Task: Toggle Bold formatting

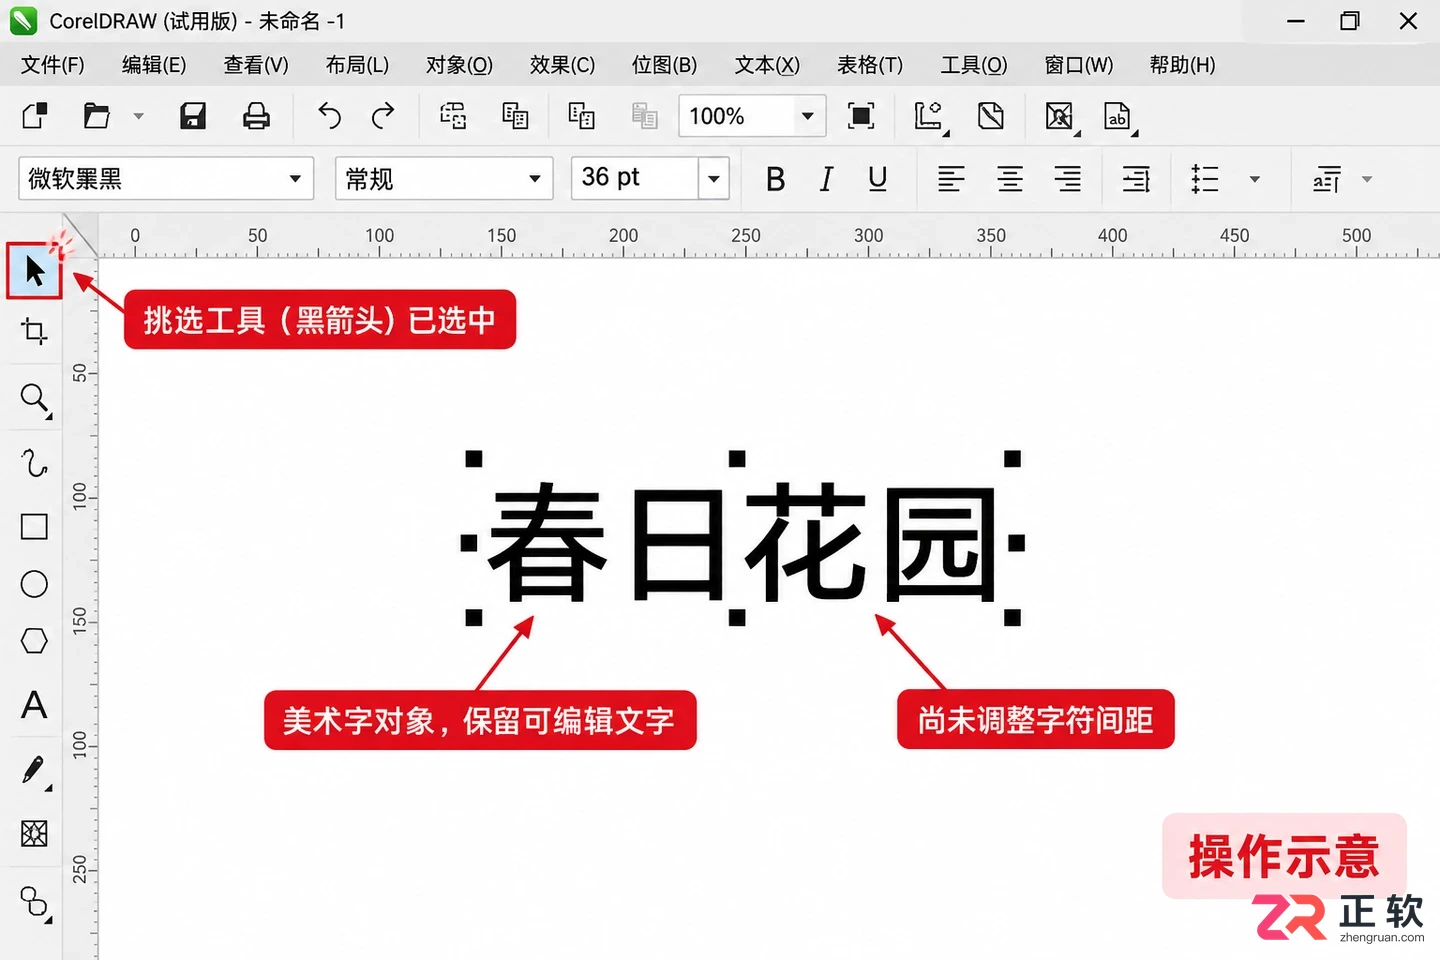Action: (x=775, y=179)
